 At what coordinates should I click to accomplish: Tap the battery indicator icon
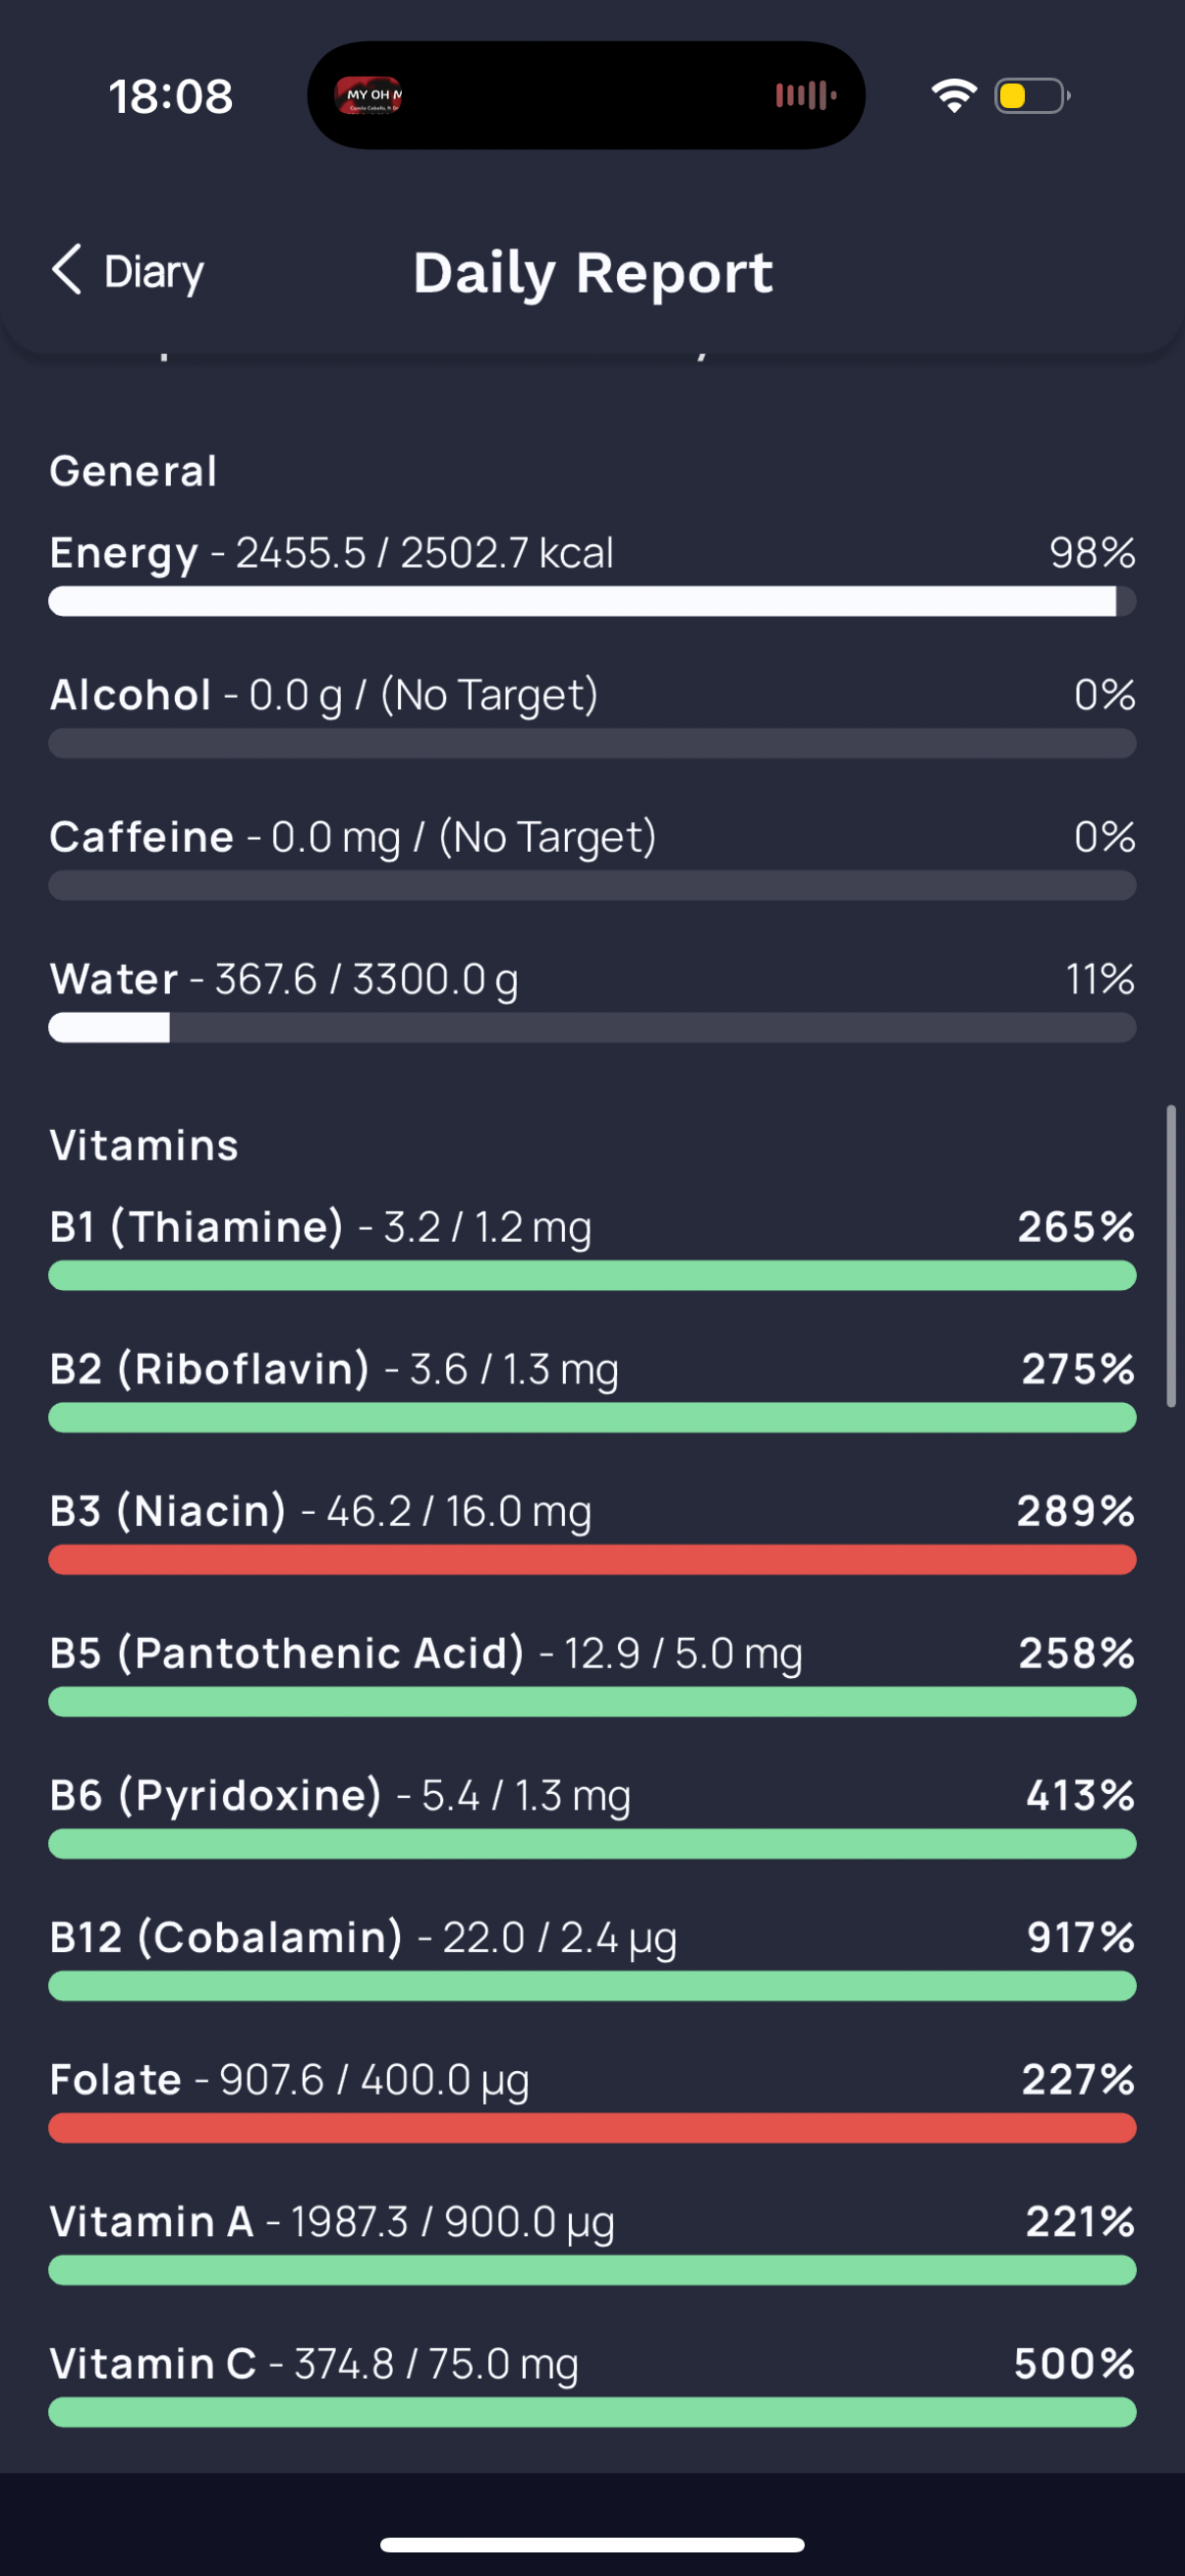tap(1033, 95)
